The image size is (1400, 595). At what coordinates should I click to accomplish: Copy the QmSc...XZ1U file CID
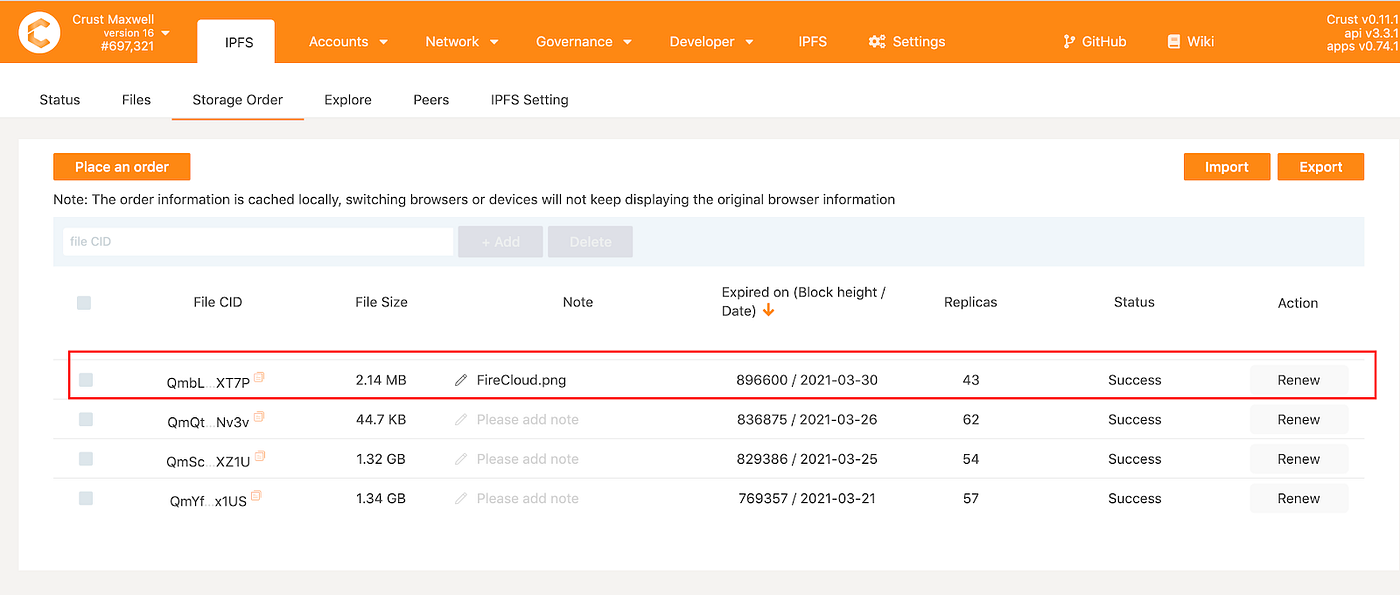click(x=259, y=456)
